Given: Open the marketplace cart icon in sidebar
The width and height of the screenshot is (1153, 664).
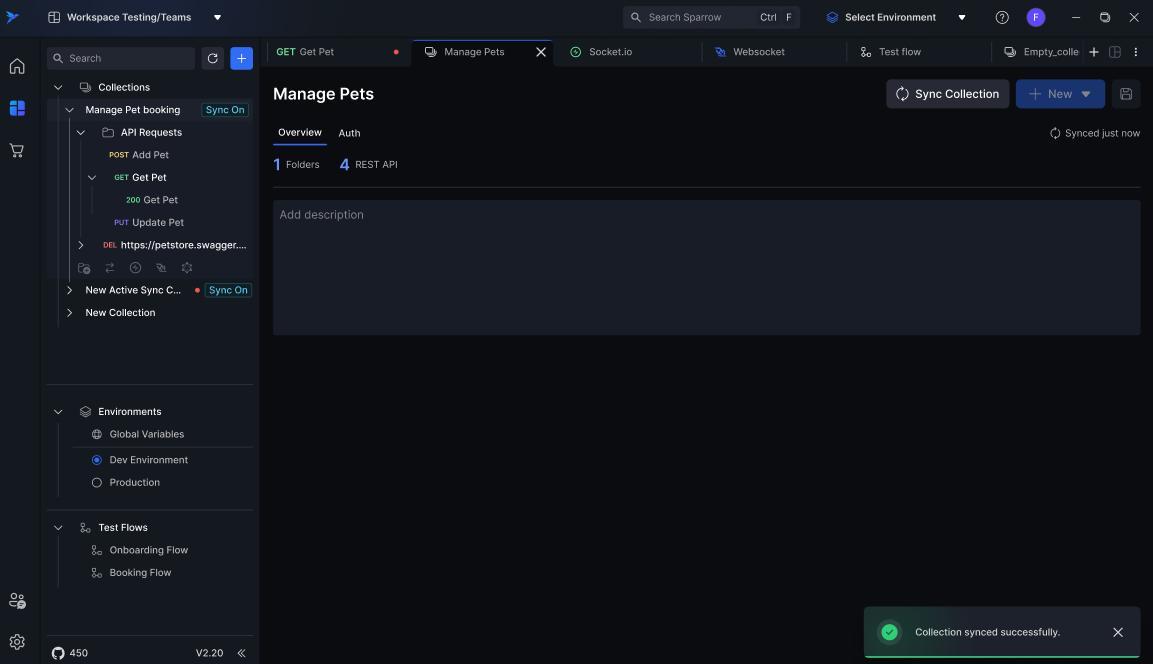Looking at the screenshot, I should pos(17,150).
